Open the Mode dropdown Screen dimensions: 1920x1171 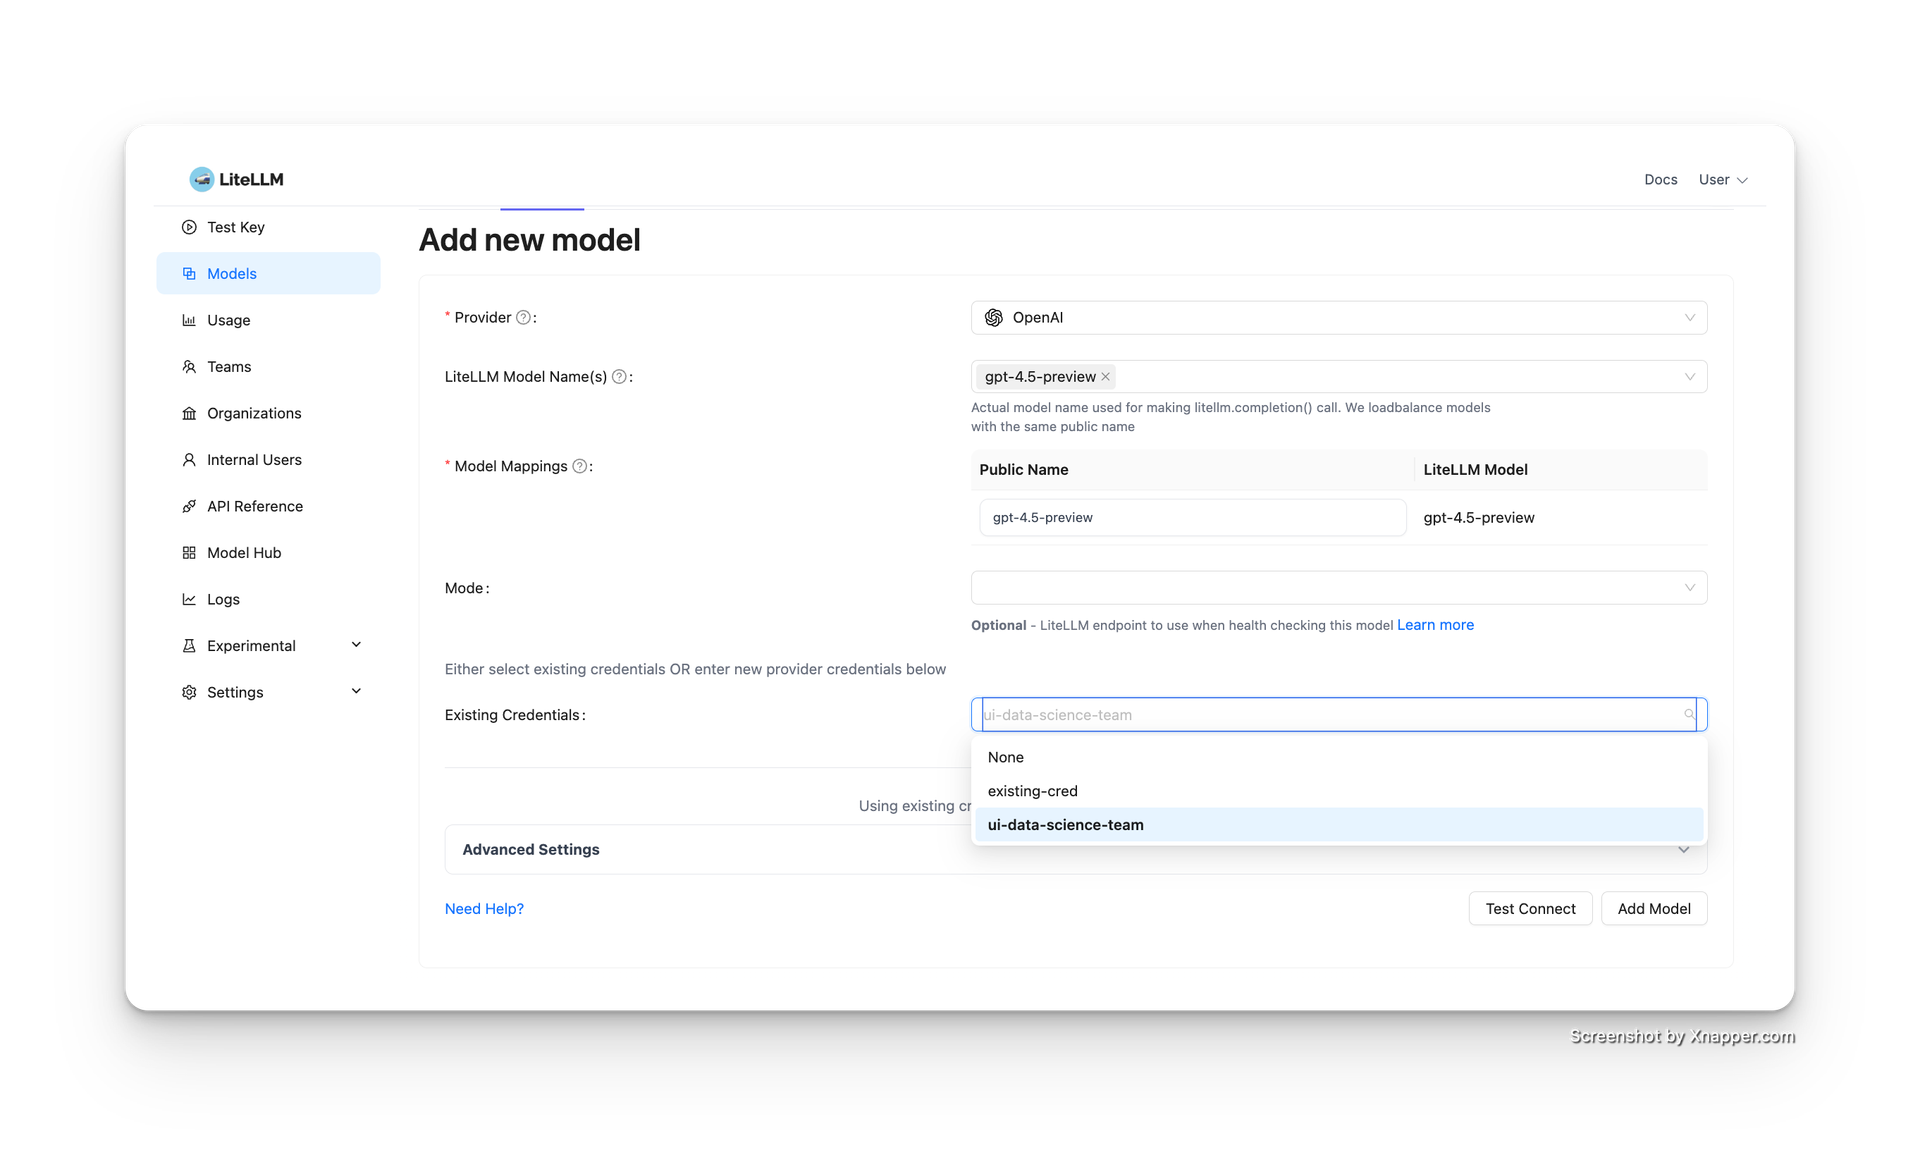[1338, 588]
